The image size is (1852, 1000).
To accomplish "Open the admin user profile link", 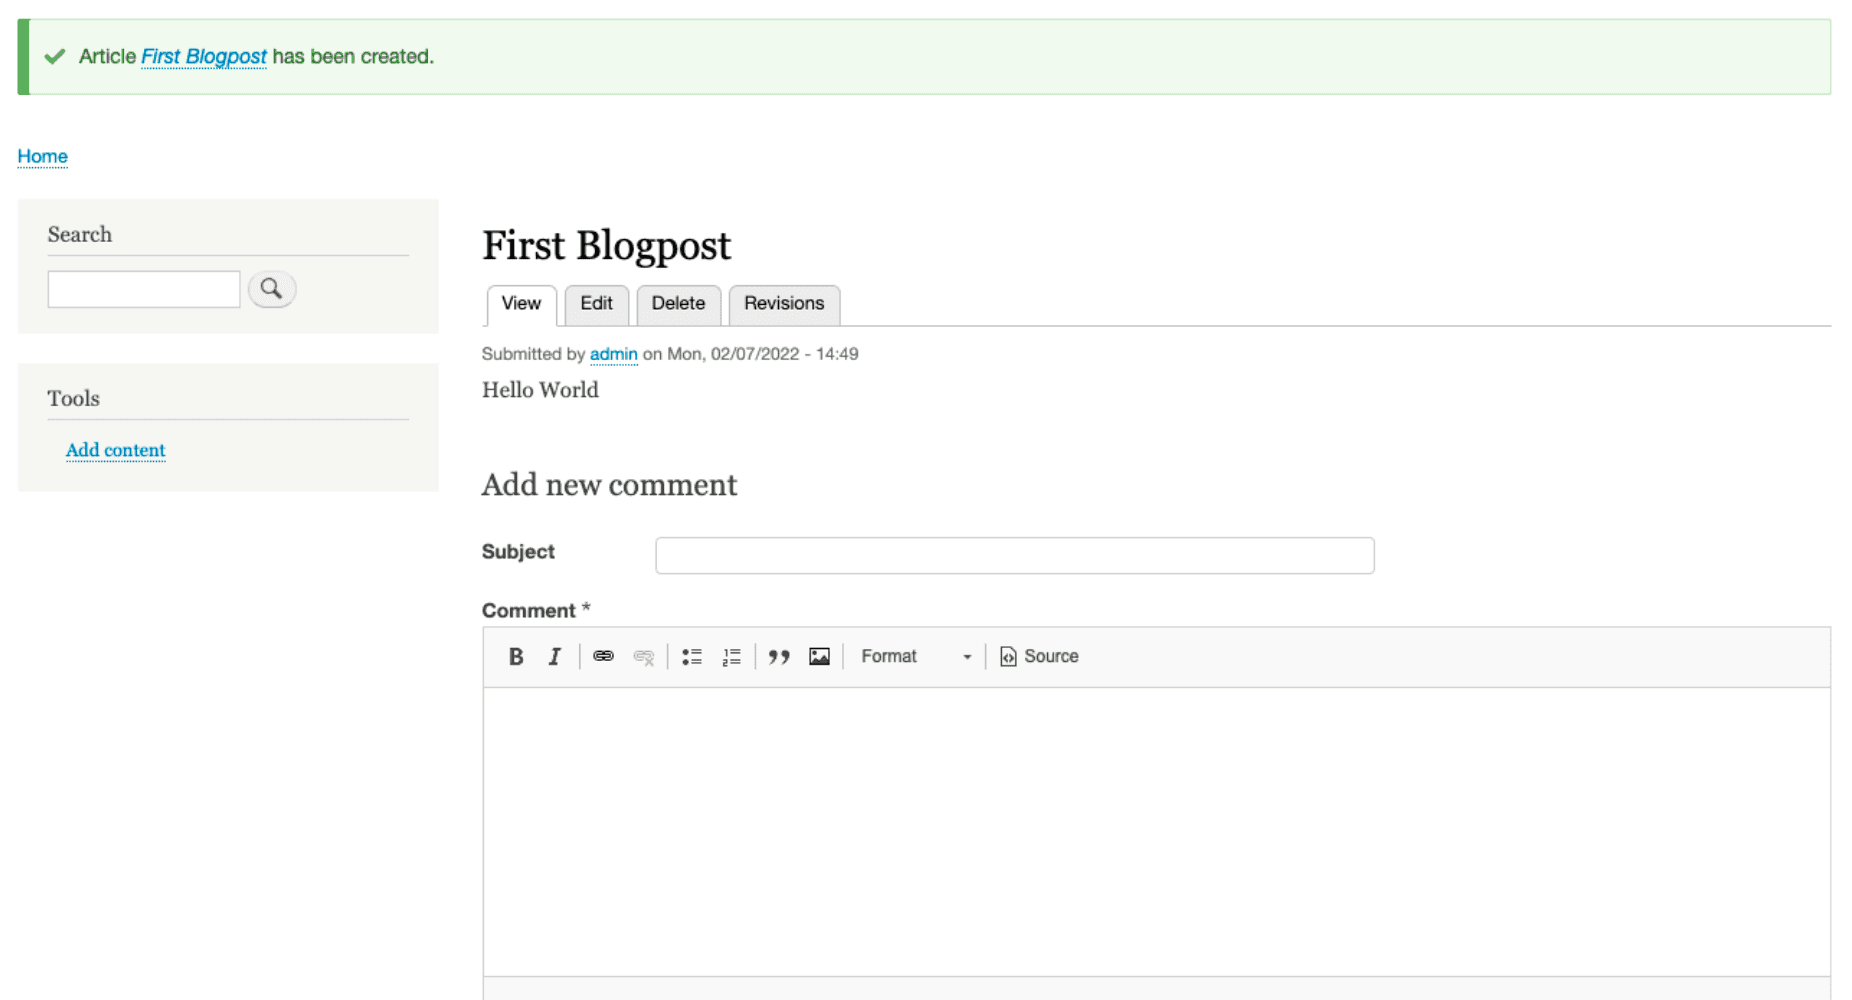I will pyautogui.click(x=613, y=354).
